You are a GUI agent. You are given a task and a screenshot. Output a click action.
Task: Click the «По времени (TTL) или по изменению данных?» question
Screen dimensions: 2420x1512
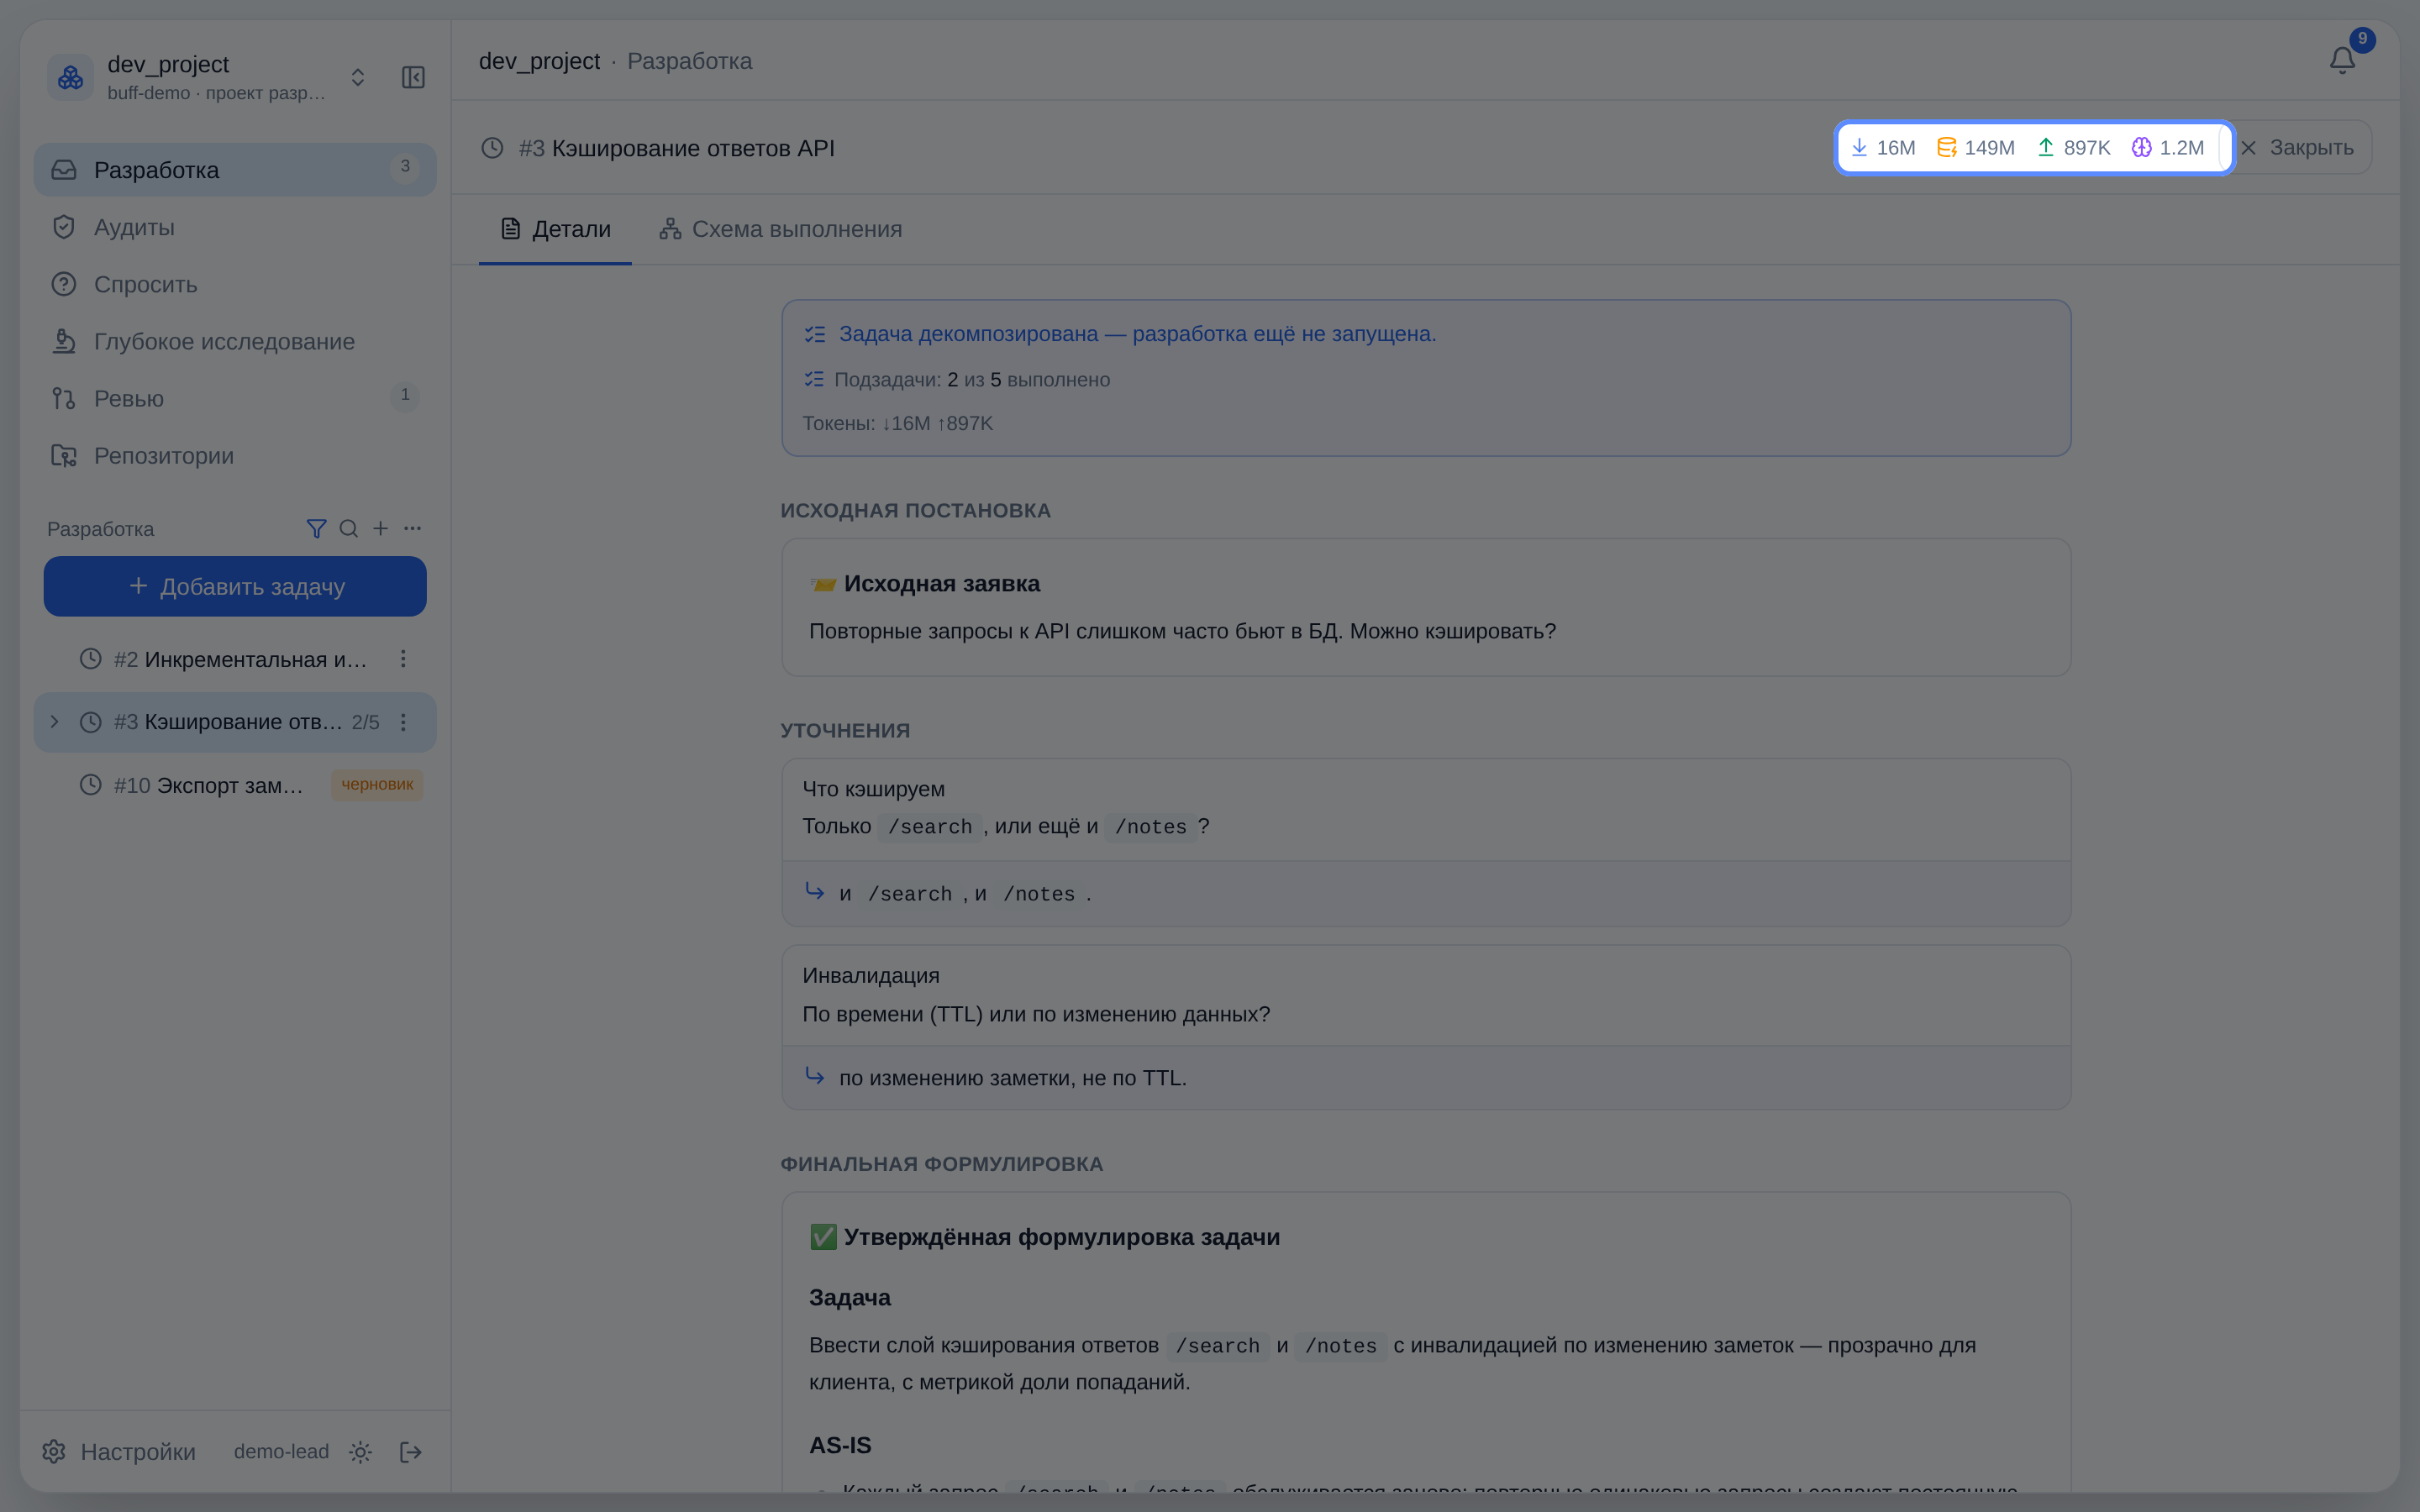click(1036, 1014)
